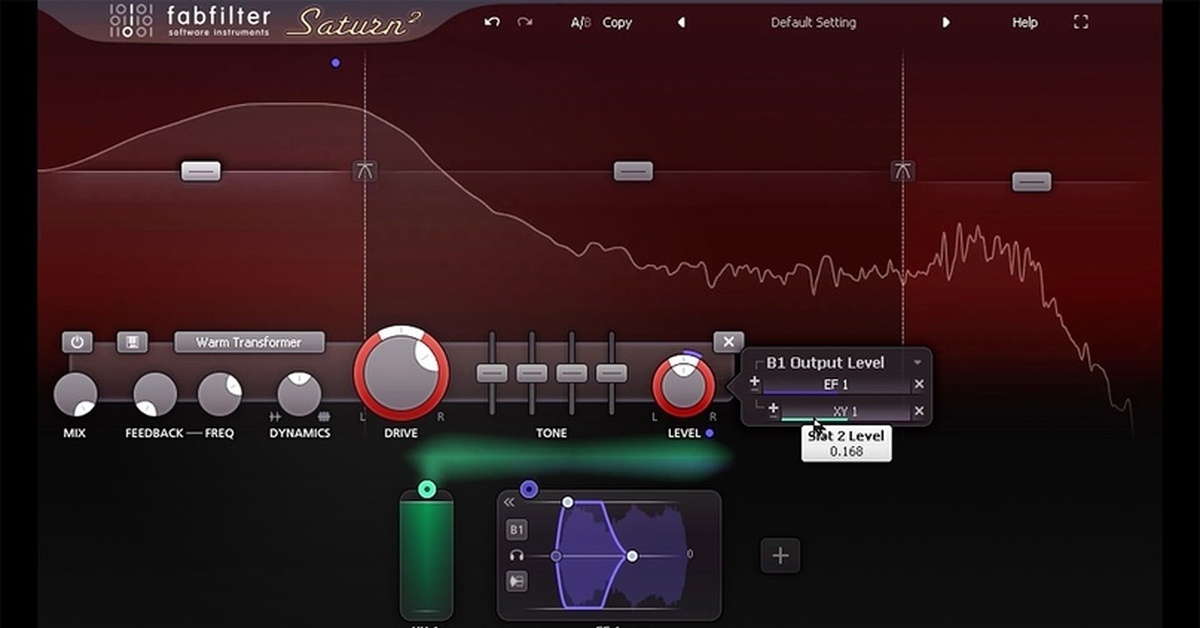
Task: Add a new modulation source with plus button
Action: (x=780, y=556)
